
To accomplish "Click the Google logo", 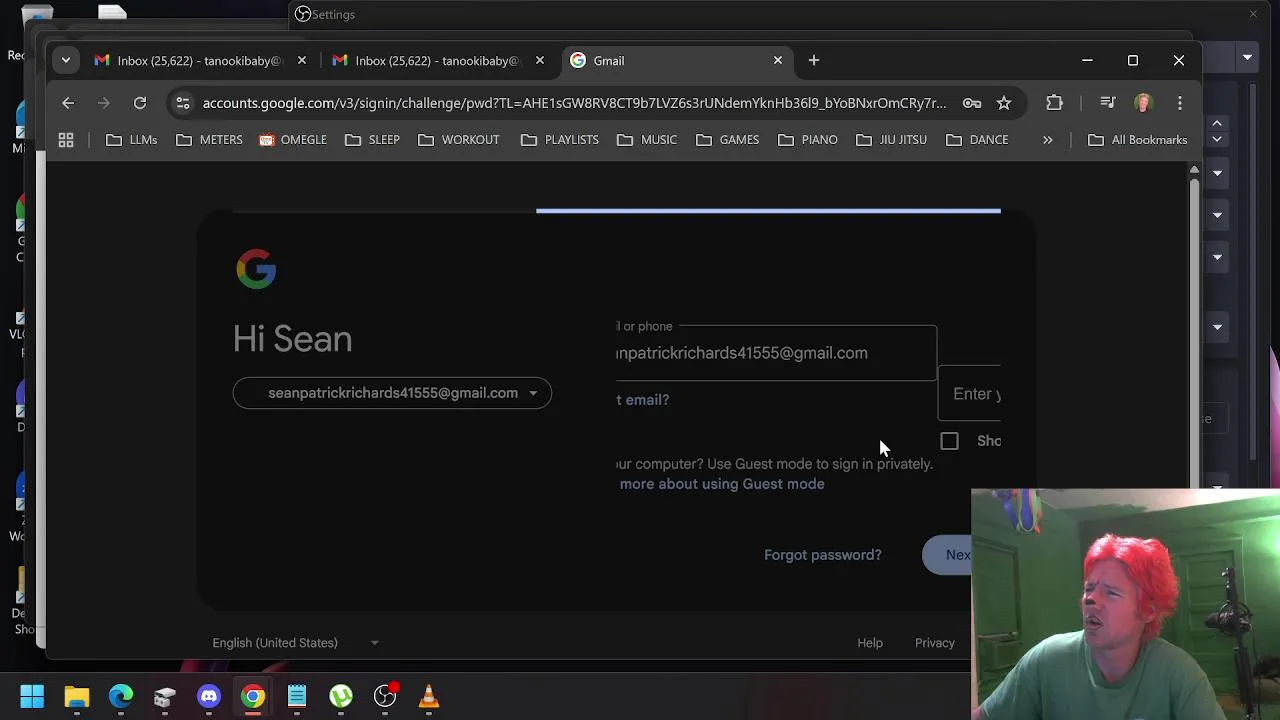I will [x=256, y=269].
